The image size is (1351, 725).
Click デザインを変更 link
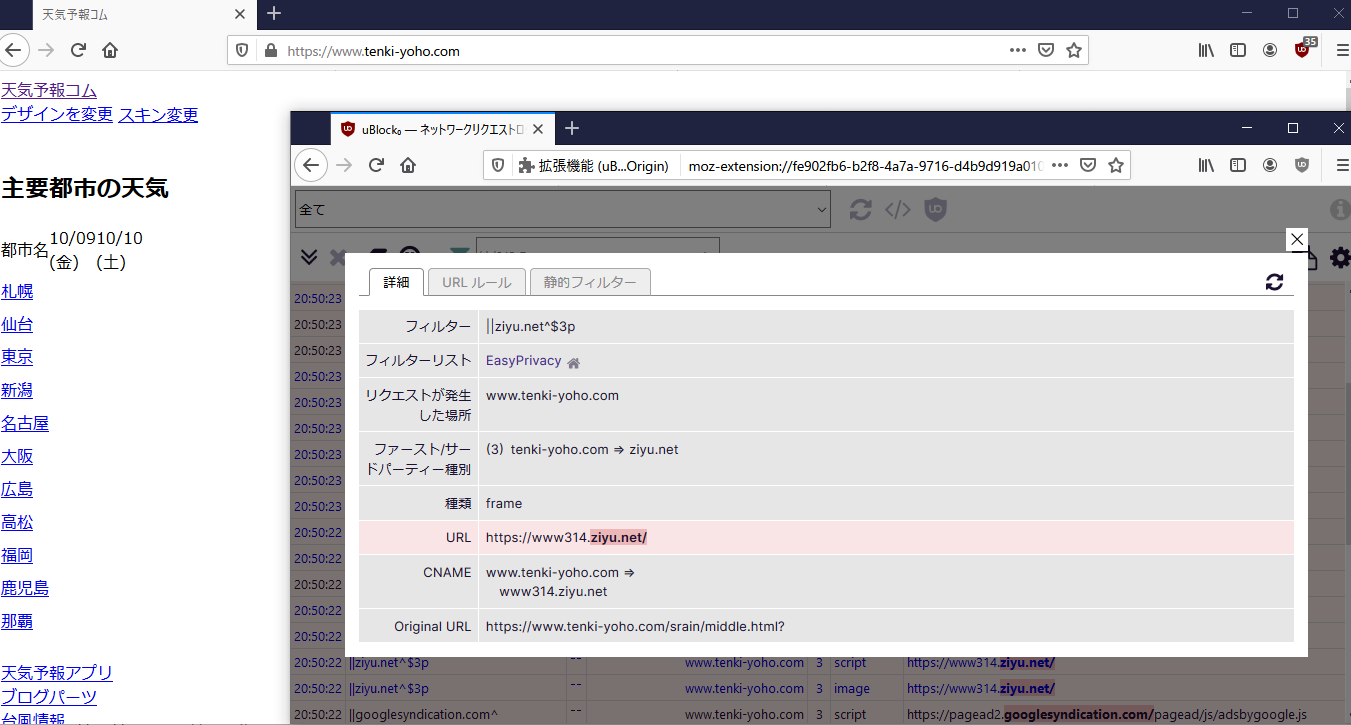(57, 114)
